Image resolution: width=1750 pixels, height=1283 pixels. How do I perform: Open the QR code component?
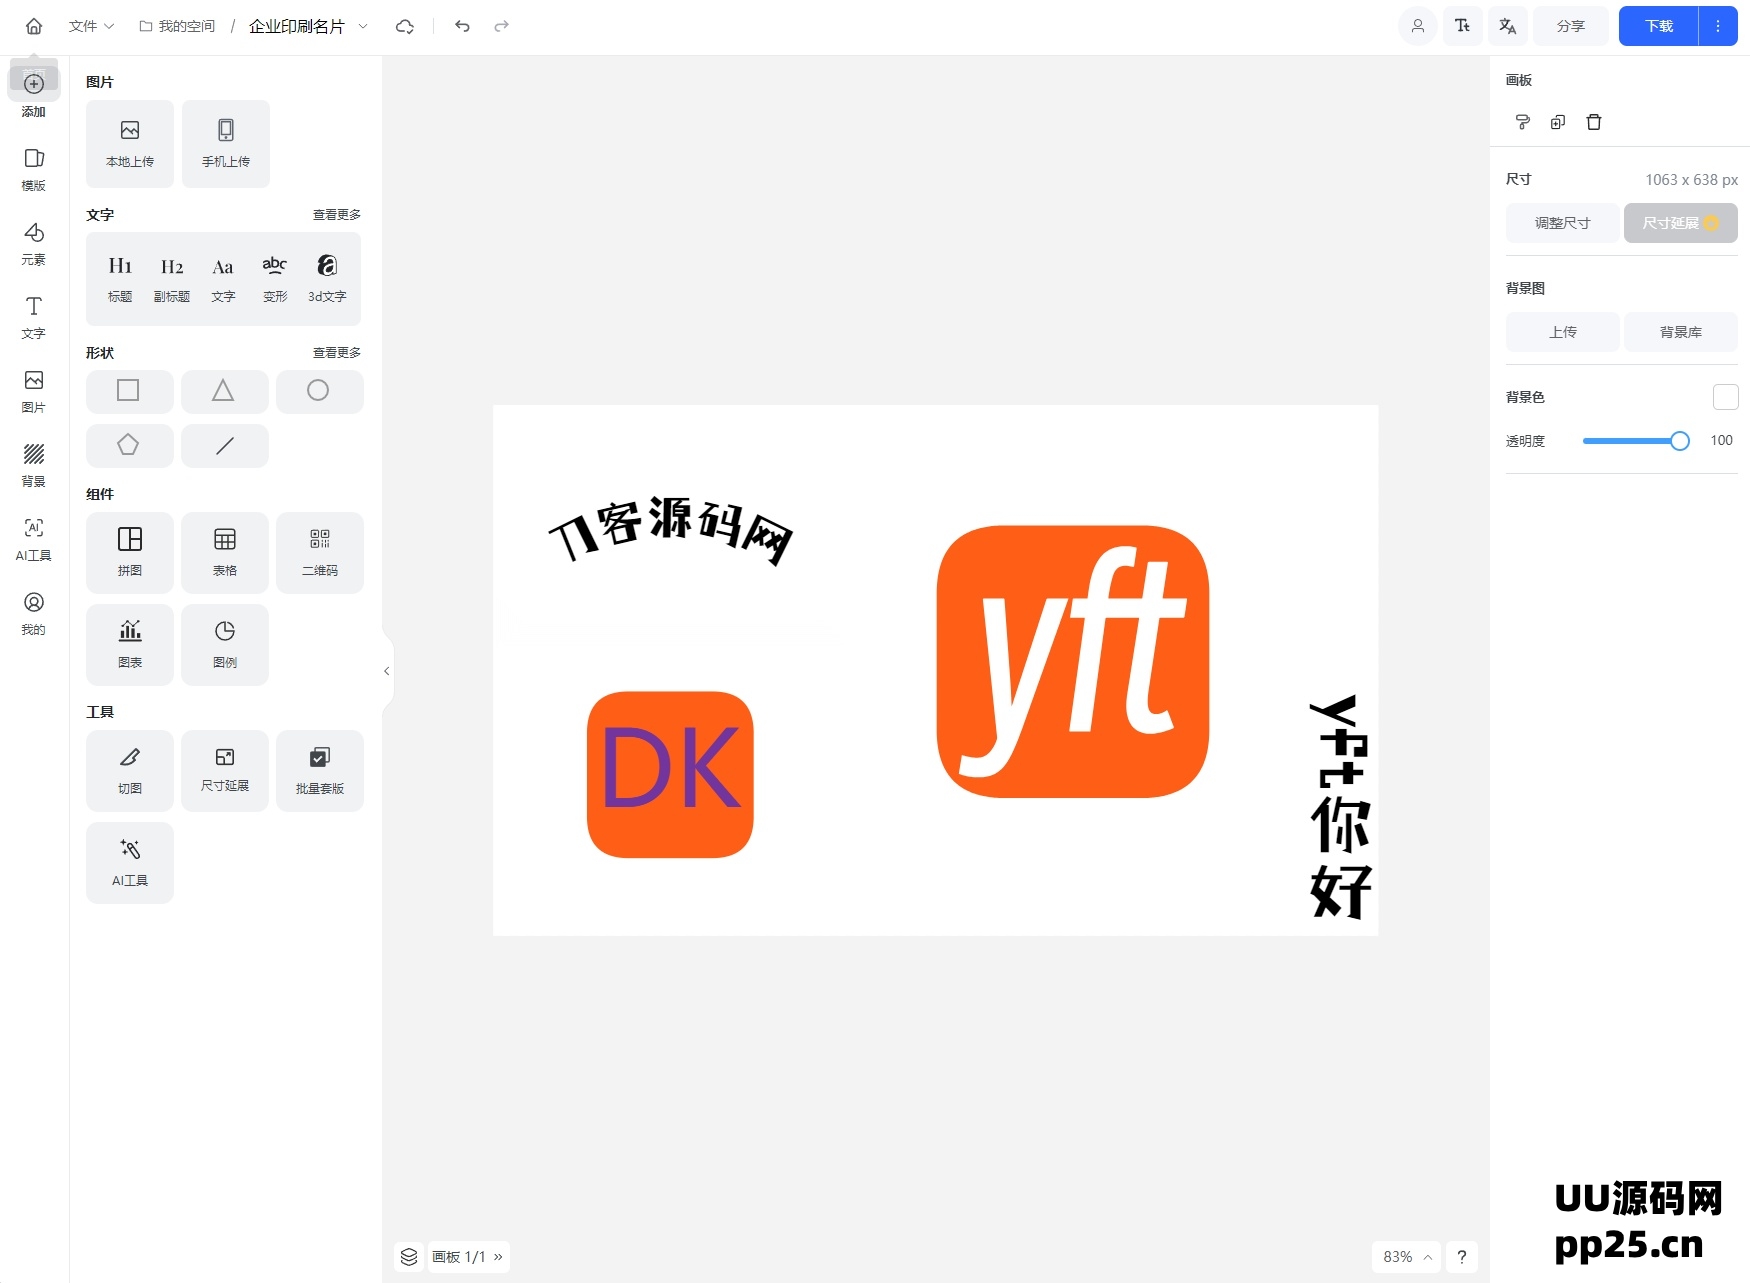pyautogui.click(x=319, y=552)
